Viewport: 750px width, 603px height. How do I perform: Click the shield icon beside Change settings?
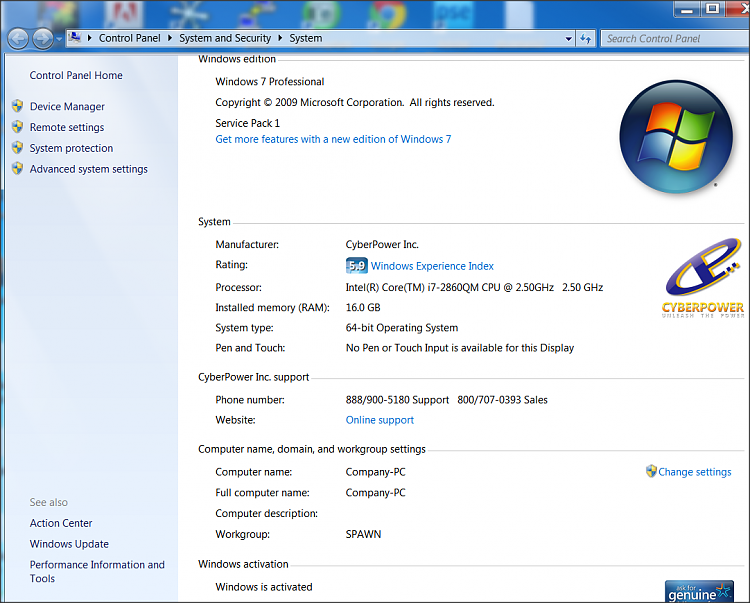point(651,471)
